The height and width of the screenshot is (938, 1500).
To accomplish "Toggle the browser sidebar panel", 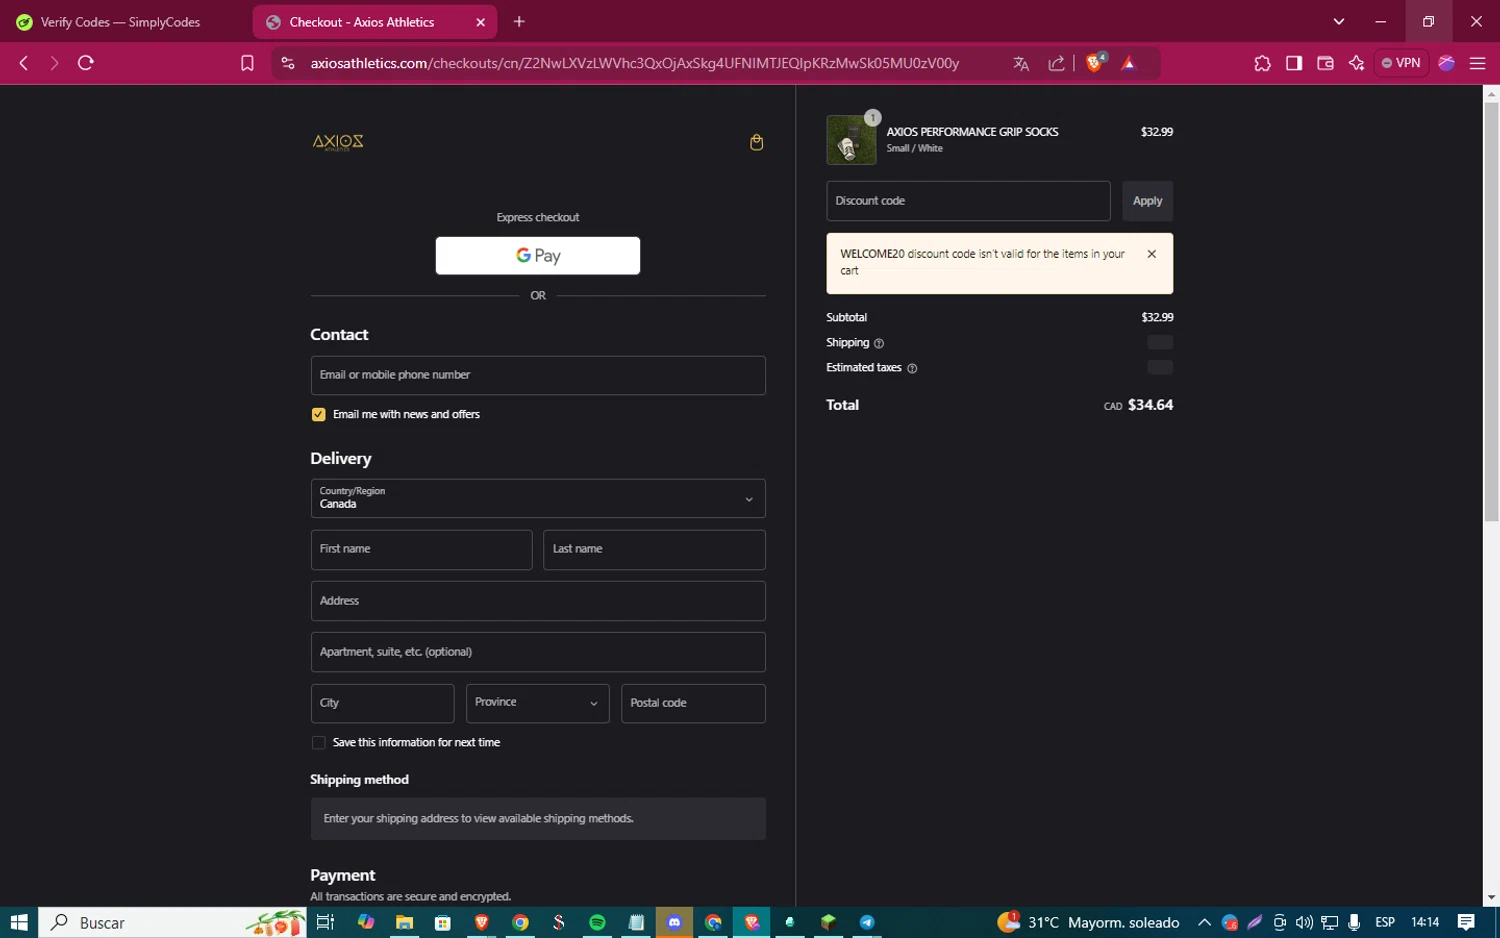I will click(x=1294, y=63).
